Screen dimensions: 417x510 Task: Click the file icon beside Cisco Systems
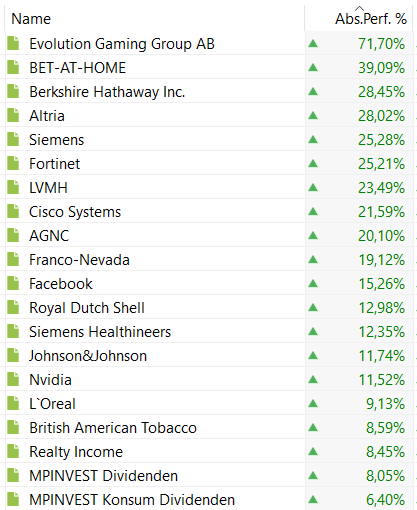(13, 211)
